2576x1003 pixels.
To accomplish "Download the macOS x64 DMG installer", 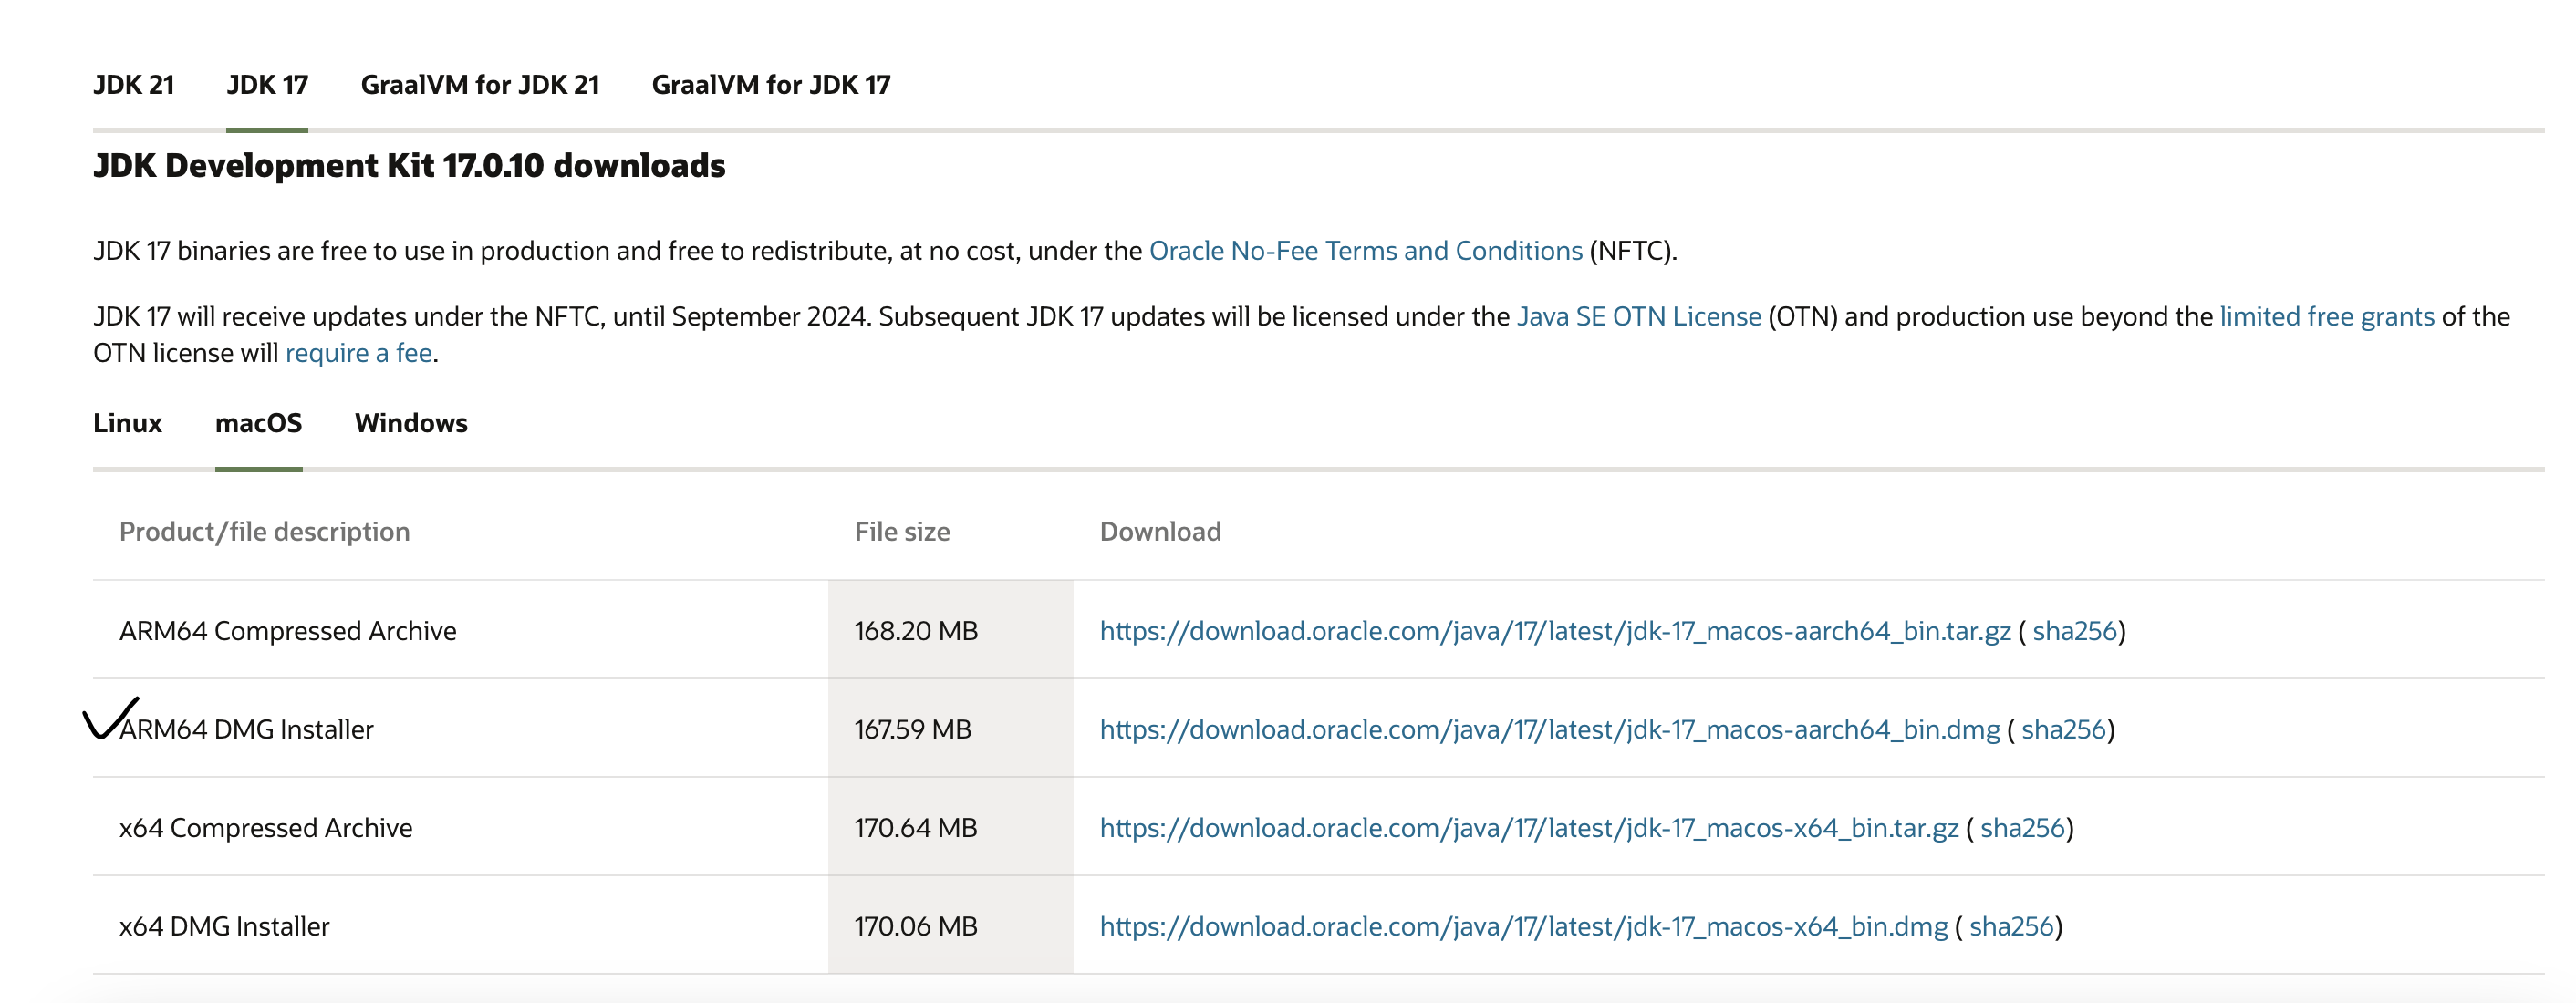I will tap(1523, 927).
